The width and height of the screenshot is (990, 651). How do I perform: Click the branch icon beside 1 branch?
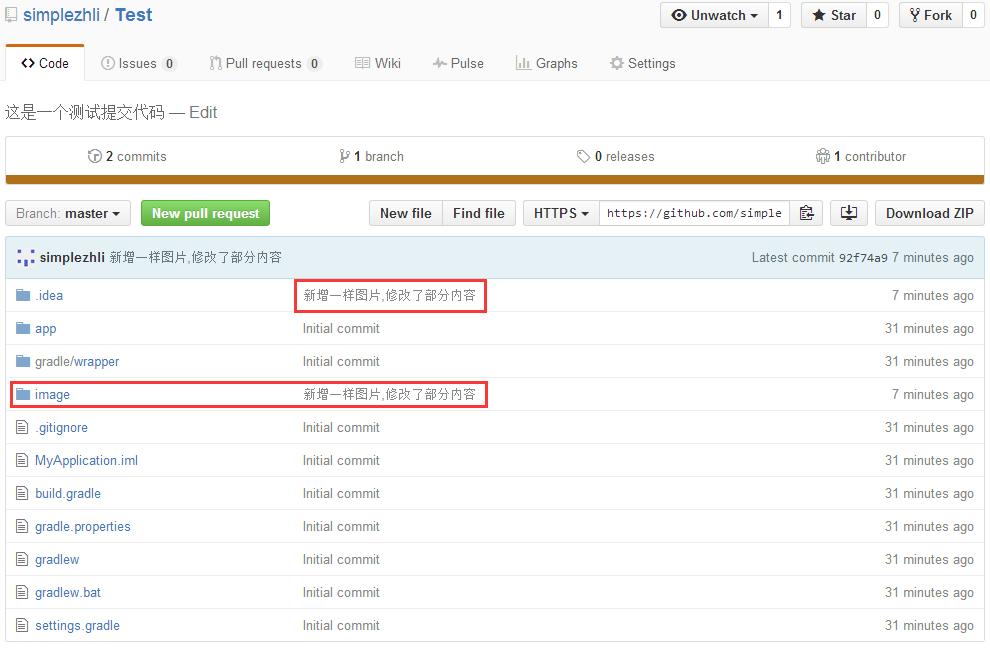(344, 156)
